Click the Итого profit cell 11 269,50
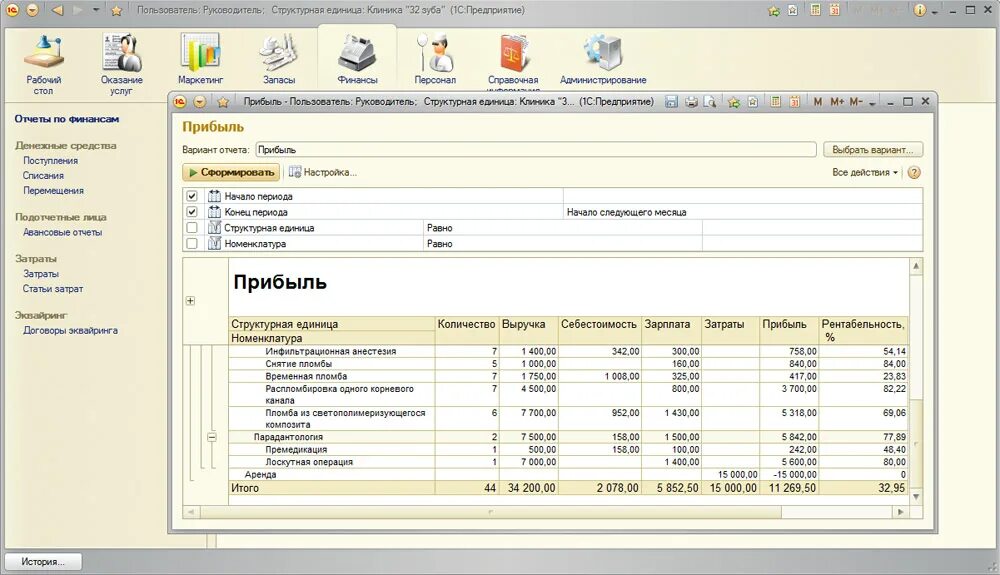The image size is (1000, 575). point(789,488)
